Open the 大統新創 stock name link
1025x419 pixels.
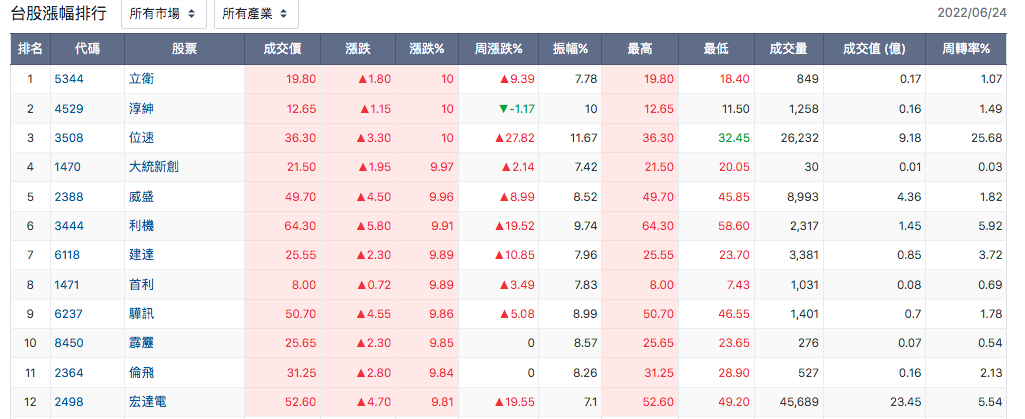click(154, 167)
